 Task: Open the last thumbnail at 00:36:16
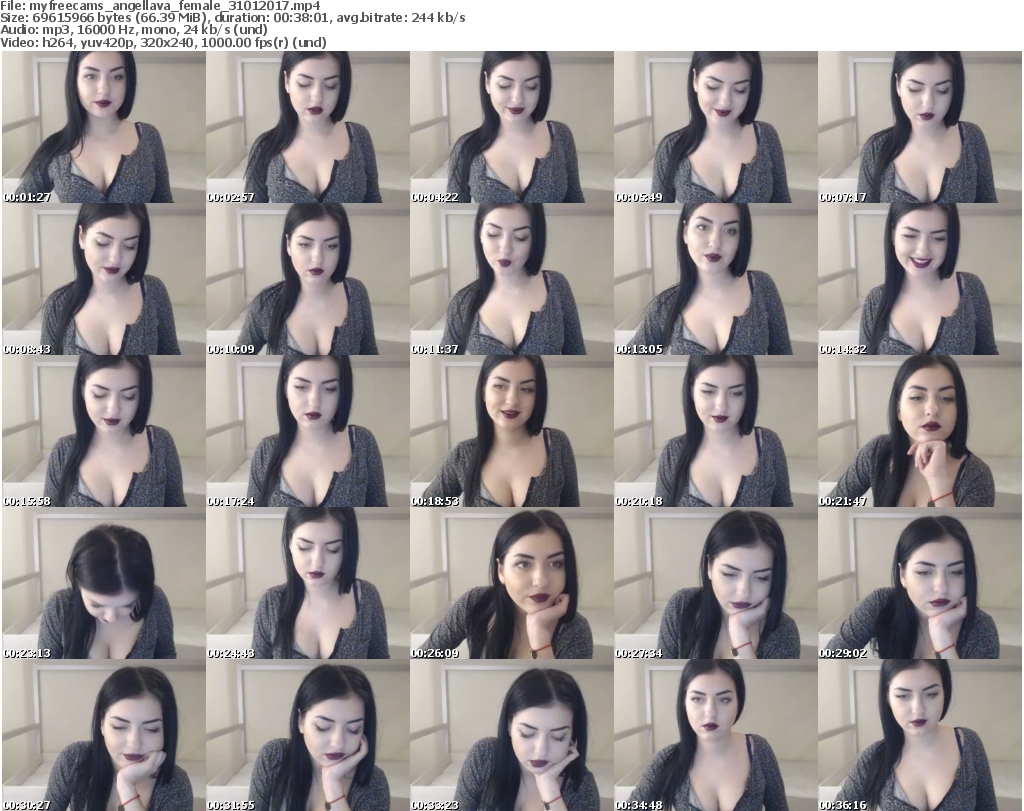[919, 735]
